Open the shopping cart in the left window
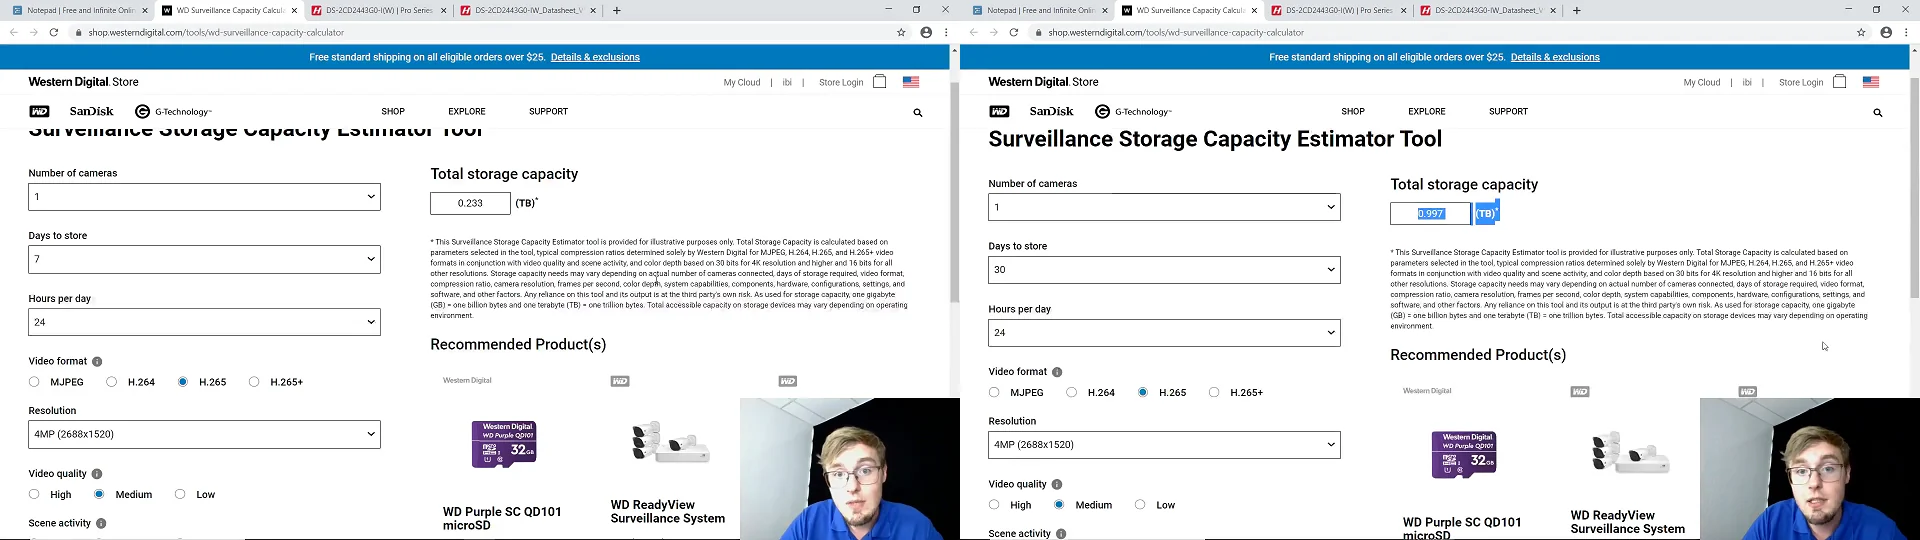The image size is (1920, 540). coord(879,81)
